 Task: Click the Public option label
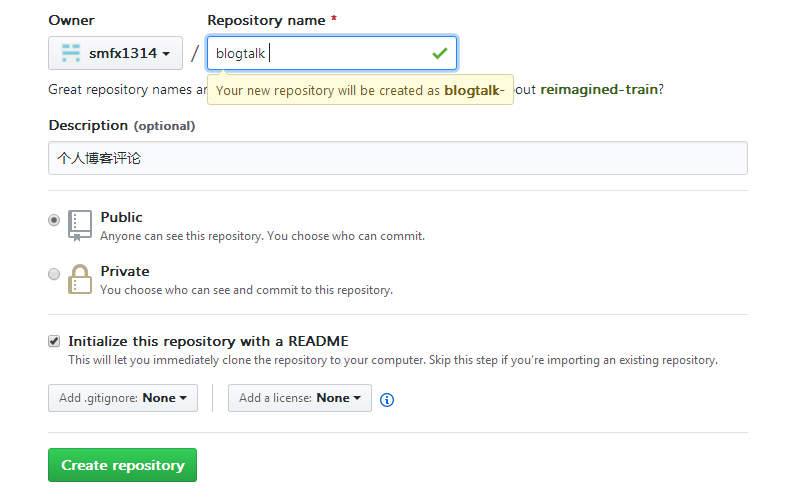tap(121, 217)
